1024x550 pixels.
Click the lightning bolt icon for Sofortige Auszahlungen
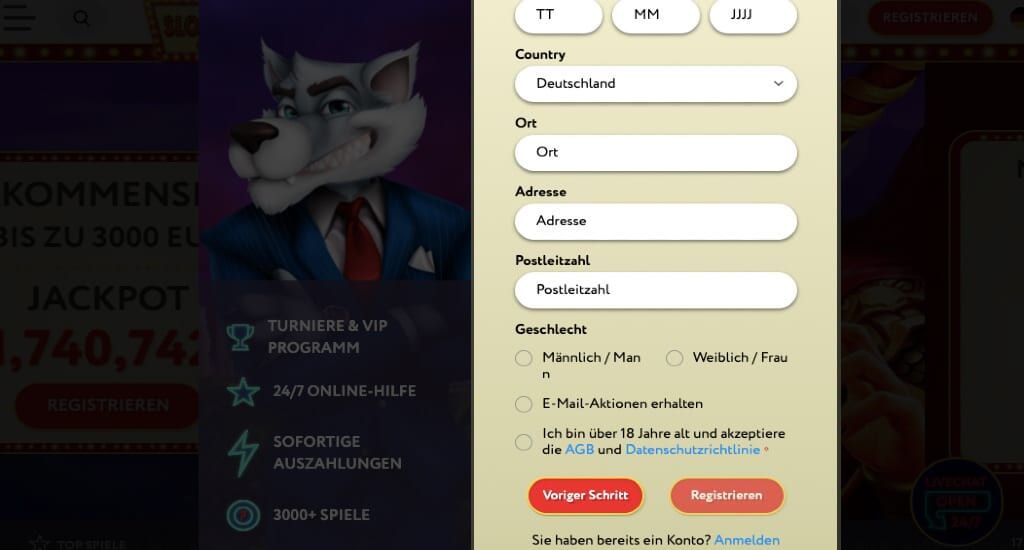242,452
